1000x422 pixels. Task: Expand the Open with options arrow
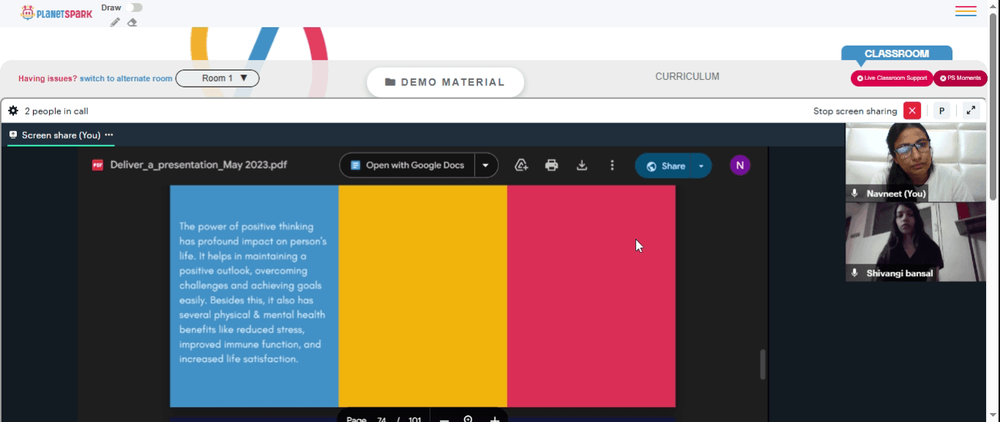pos(486,166)
